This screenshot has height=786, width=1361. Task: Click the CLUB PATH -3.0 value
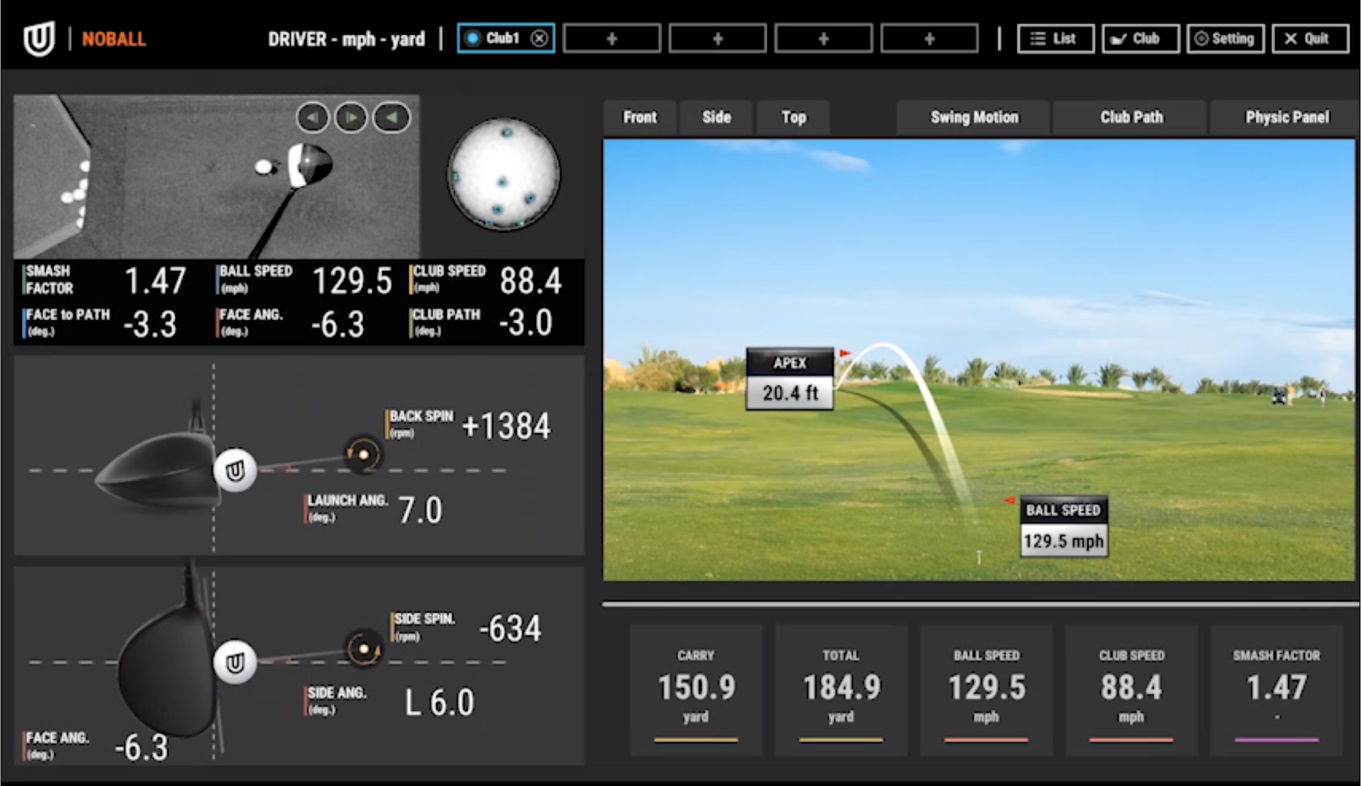click(524, 324)
